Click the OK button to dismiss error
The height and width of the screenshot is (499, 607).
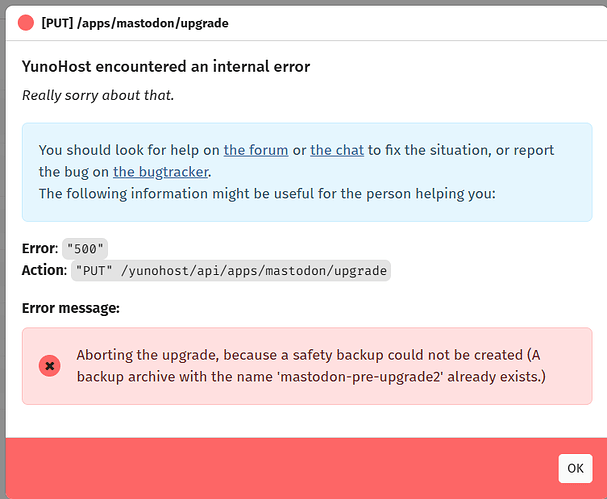(575, 468)
